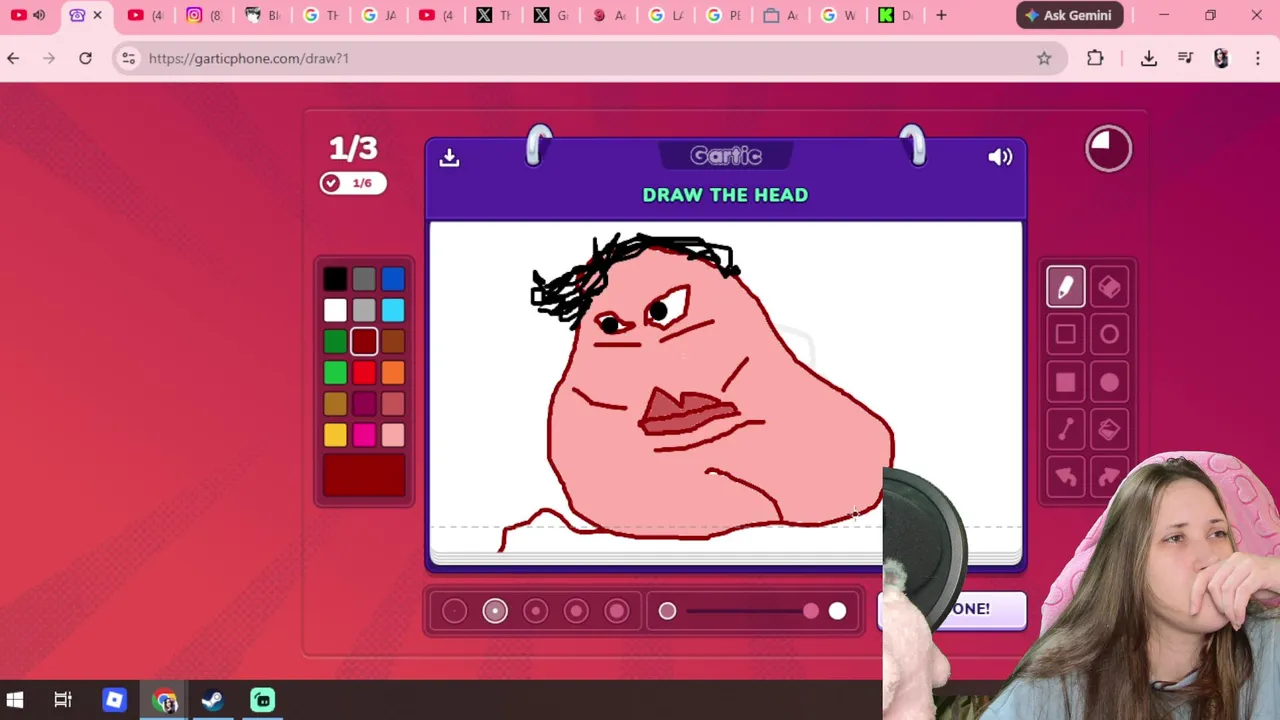Select the third brush size
Screen dimensions: 1280x720
pos(535,611)
